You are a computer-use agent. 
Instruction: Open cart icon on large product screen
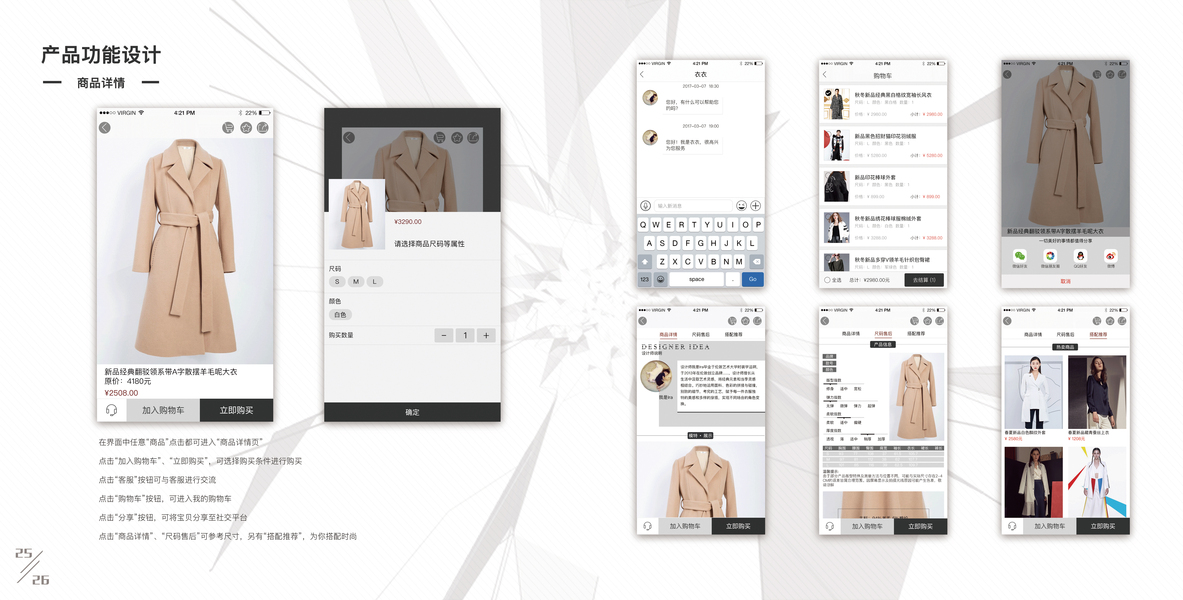pos(228,128)
